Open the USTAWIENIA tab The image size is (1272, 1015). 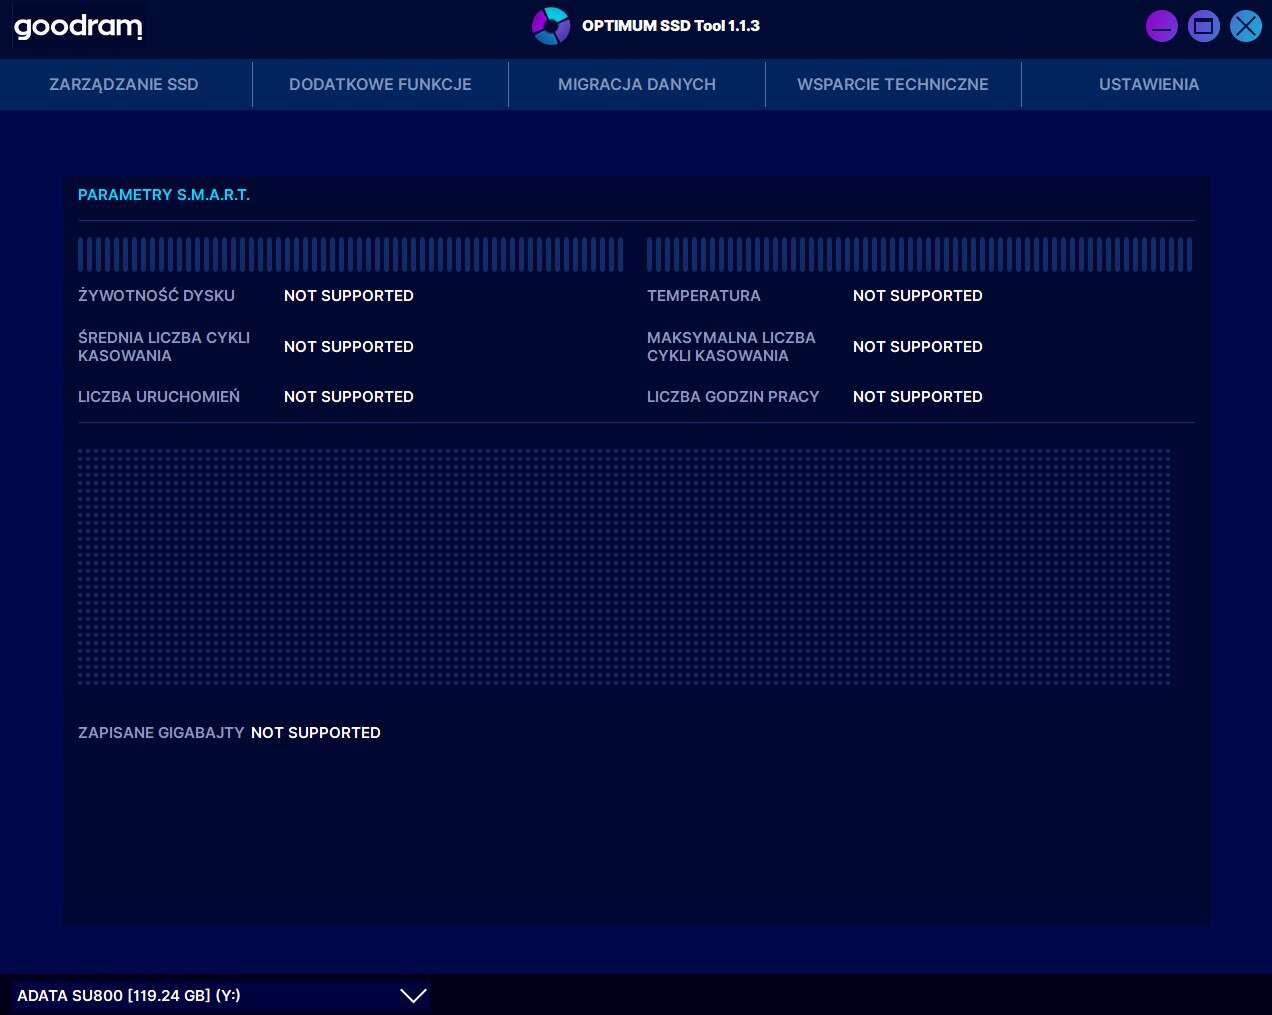pyautogui.click(x=1148, y=84)
